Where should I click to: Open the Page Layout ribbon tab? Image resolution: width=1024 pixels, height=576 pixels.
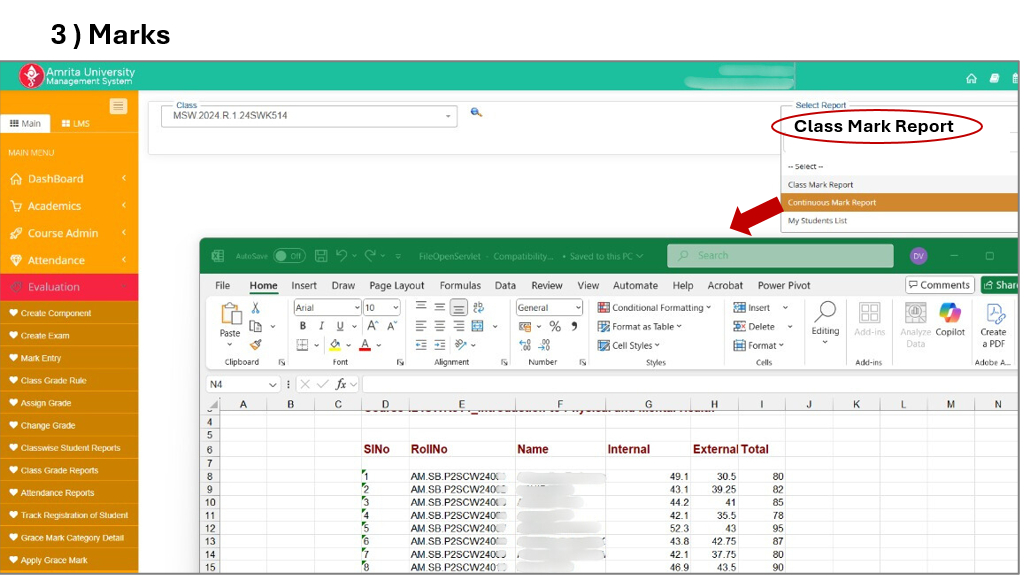[396, 285]
